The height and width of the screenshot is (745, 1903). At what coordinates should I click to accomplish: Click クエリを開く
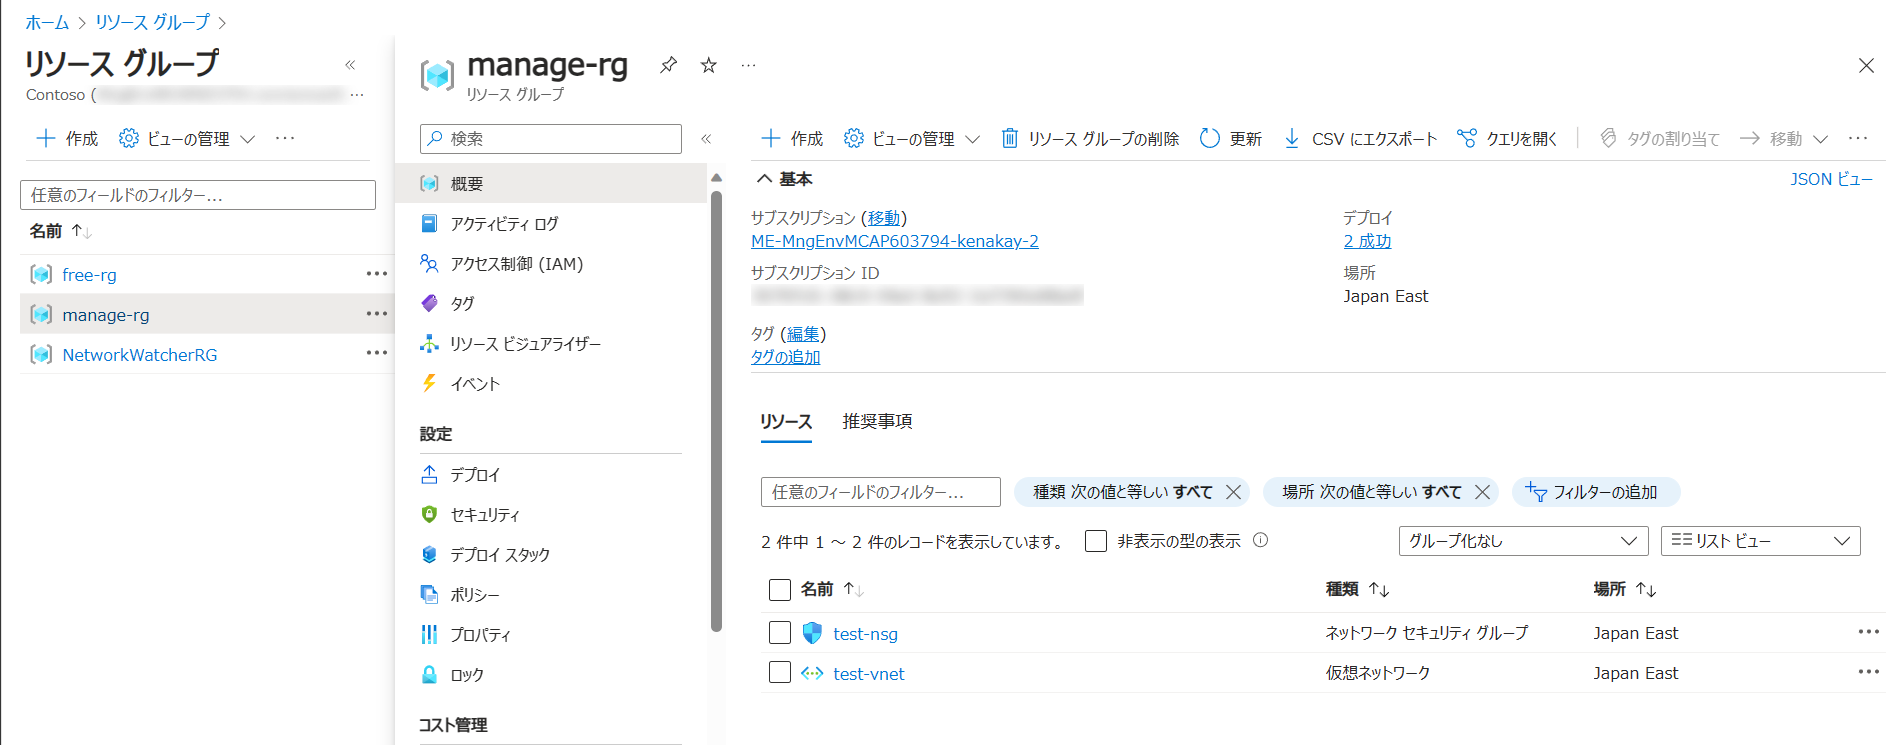click(x=1507, y=139)
